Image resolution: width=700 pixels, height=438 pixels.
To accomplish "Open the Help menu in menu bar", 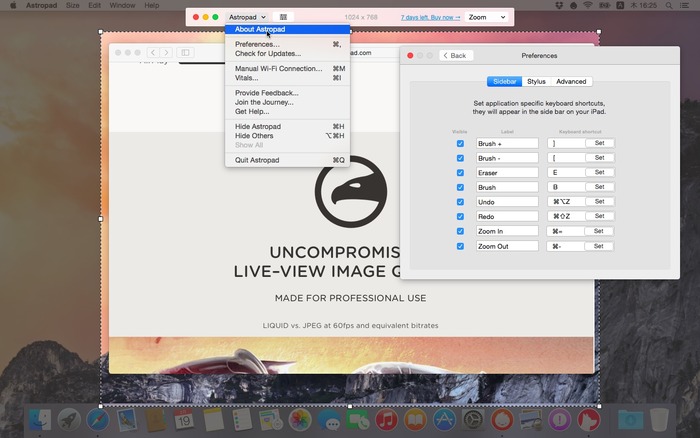I will tap(152, 5).
